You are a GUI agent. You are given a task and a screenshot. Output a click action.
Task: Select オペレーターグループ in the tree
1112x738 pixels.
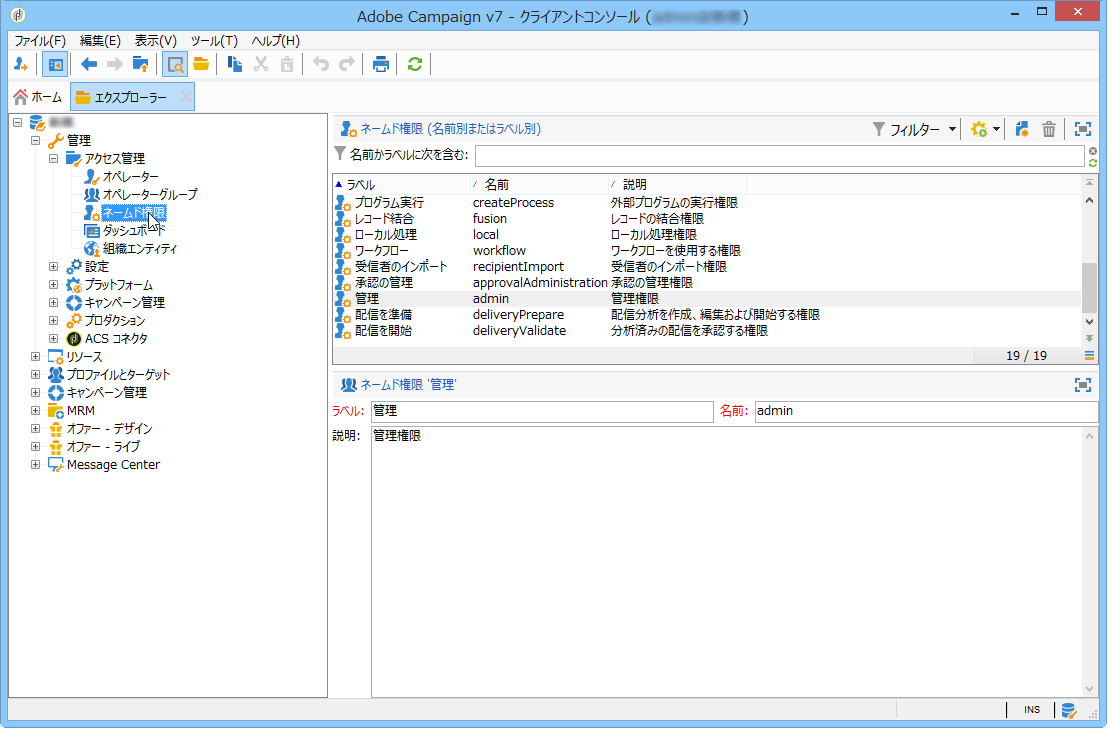point(150,194)
